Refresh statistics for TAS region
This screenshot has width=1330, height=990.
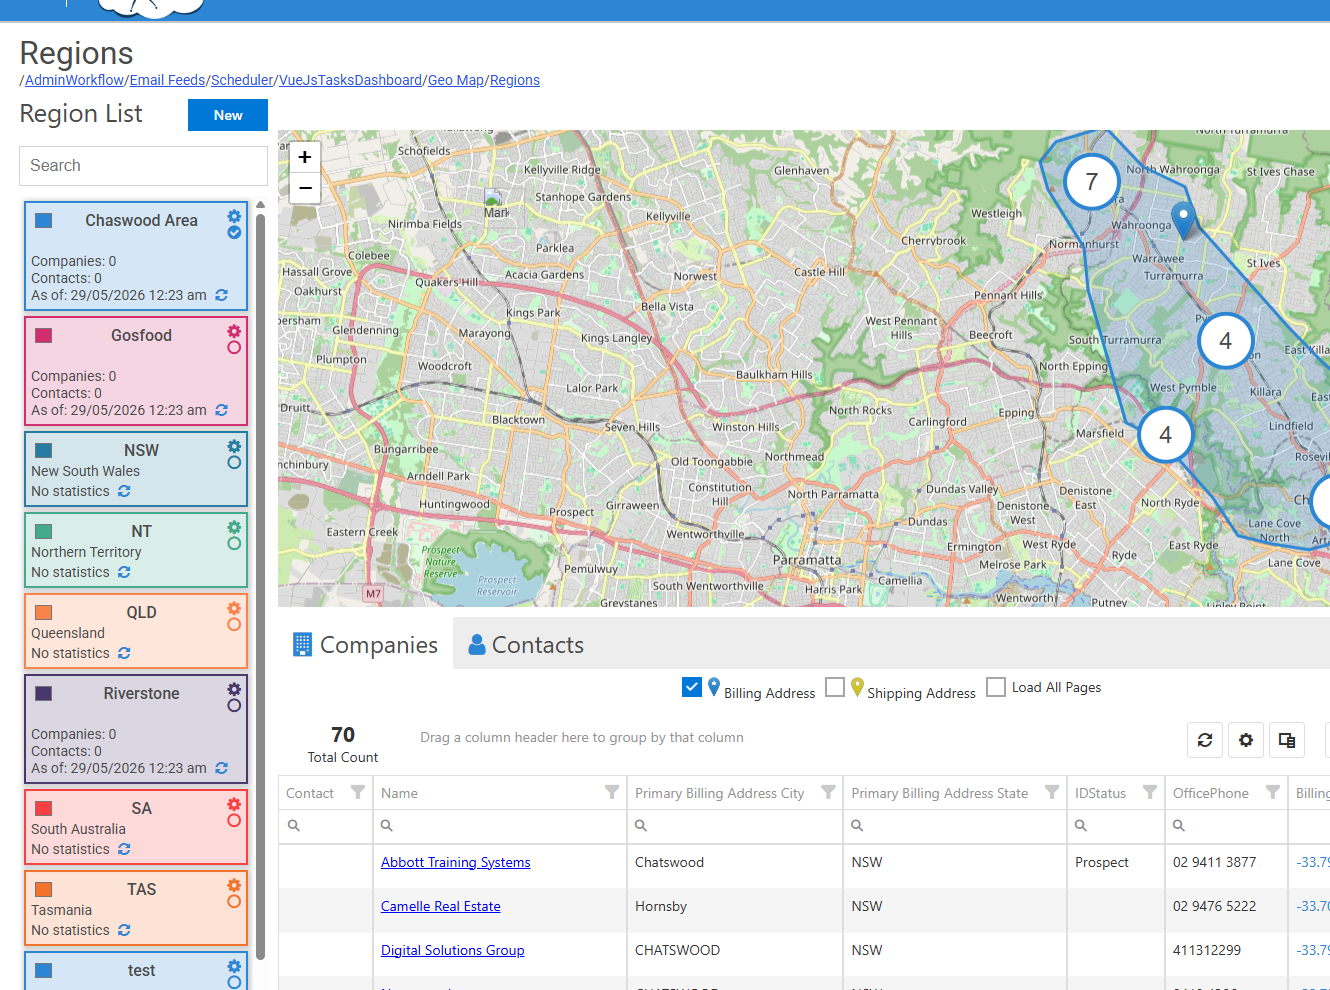124,930
